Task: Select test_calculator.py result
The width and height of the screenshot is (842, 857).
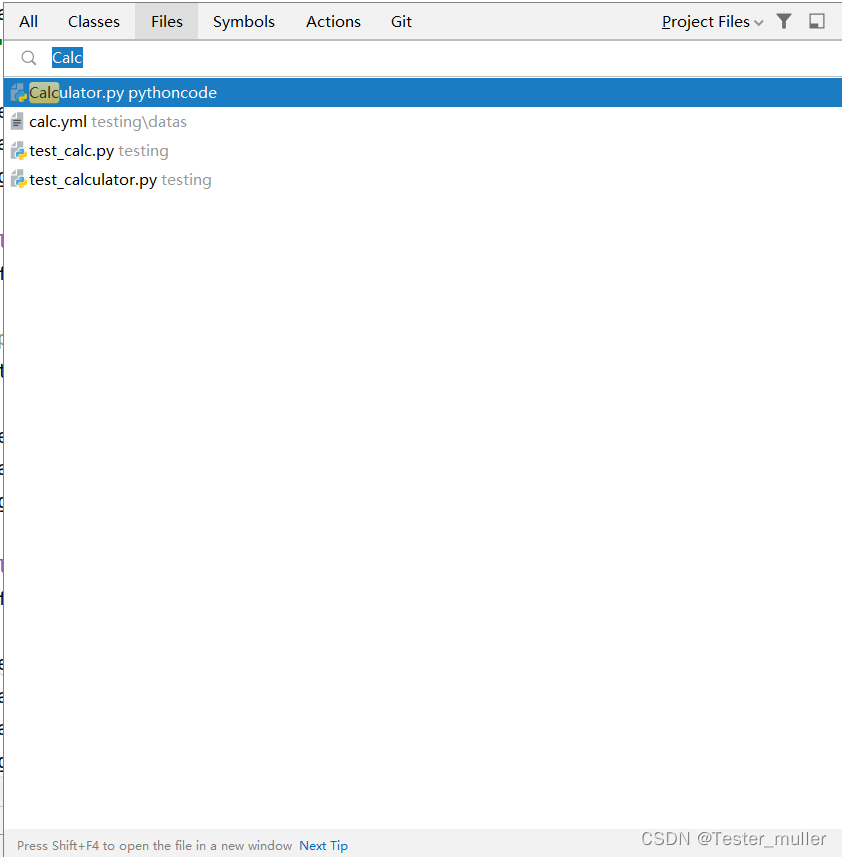Action: pyautogui.click(x=423, y=179)
